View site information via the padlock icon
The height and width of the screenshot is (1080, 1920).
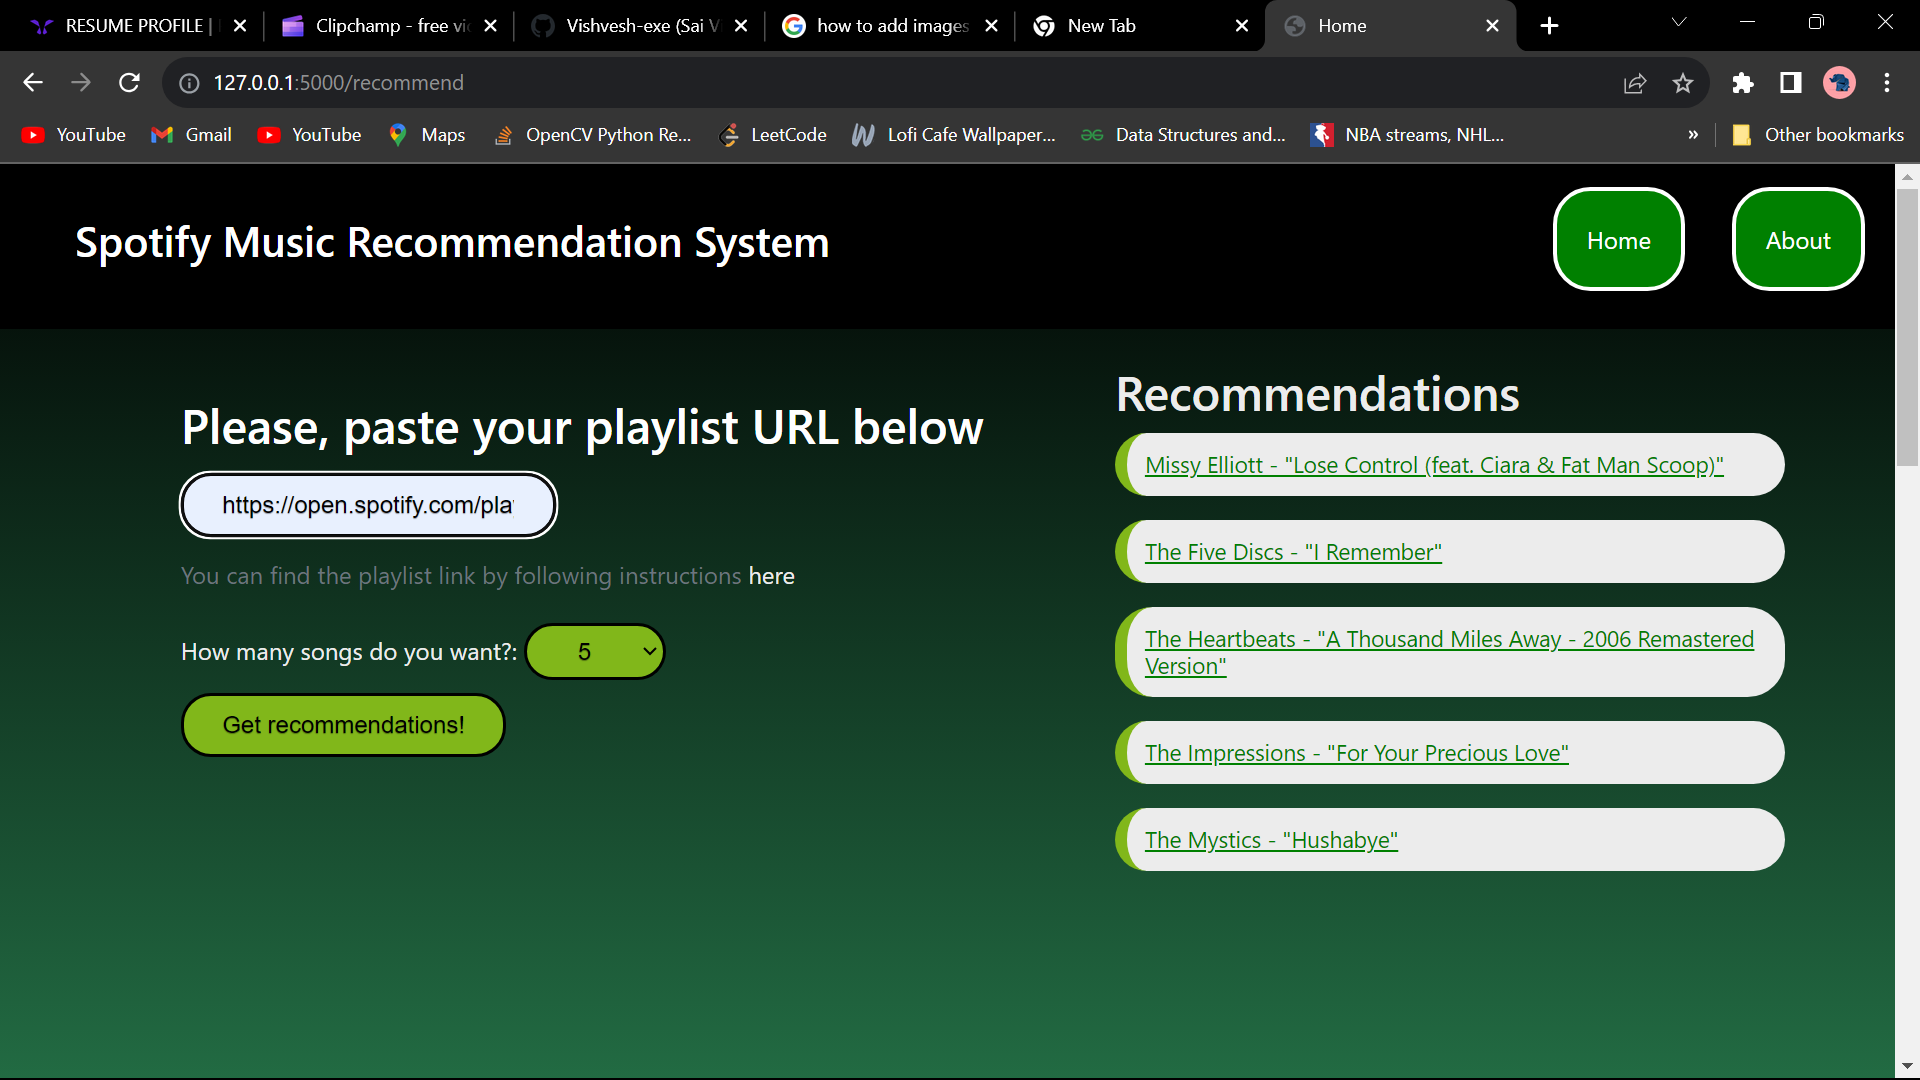(x=188, y=82)
